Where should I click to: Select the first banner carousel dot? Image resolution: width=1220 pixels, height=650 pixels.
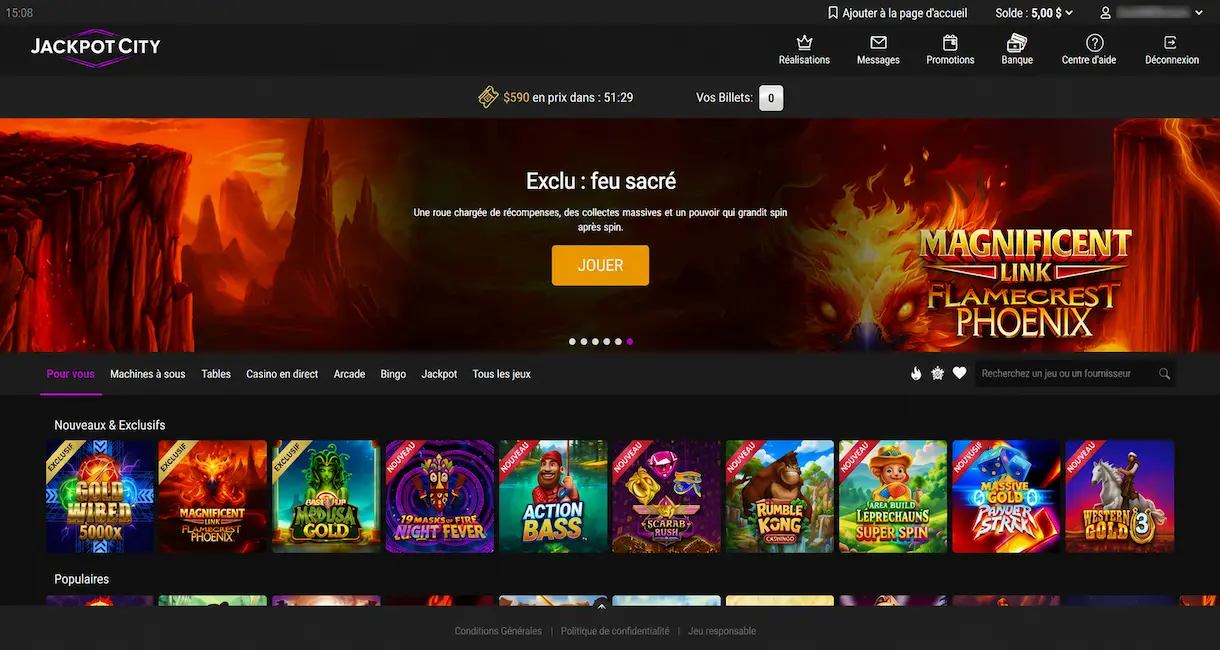click(x=572, y=342)
